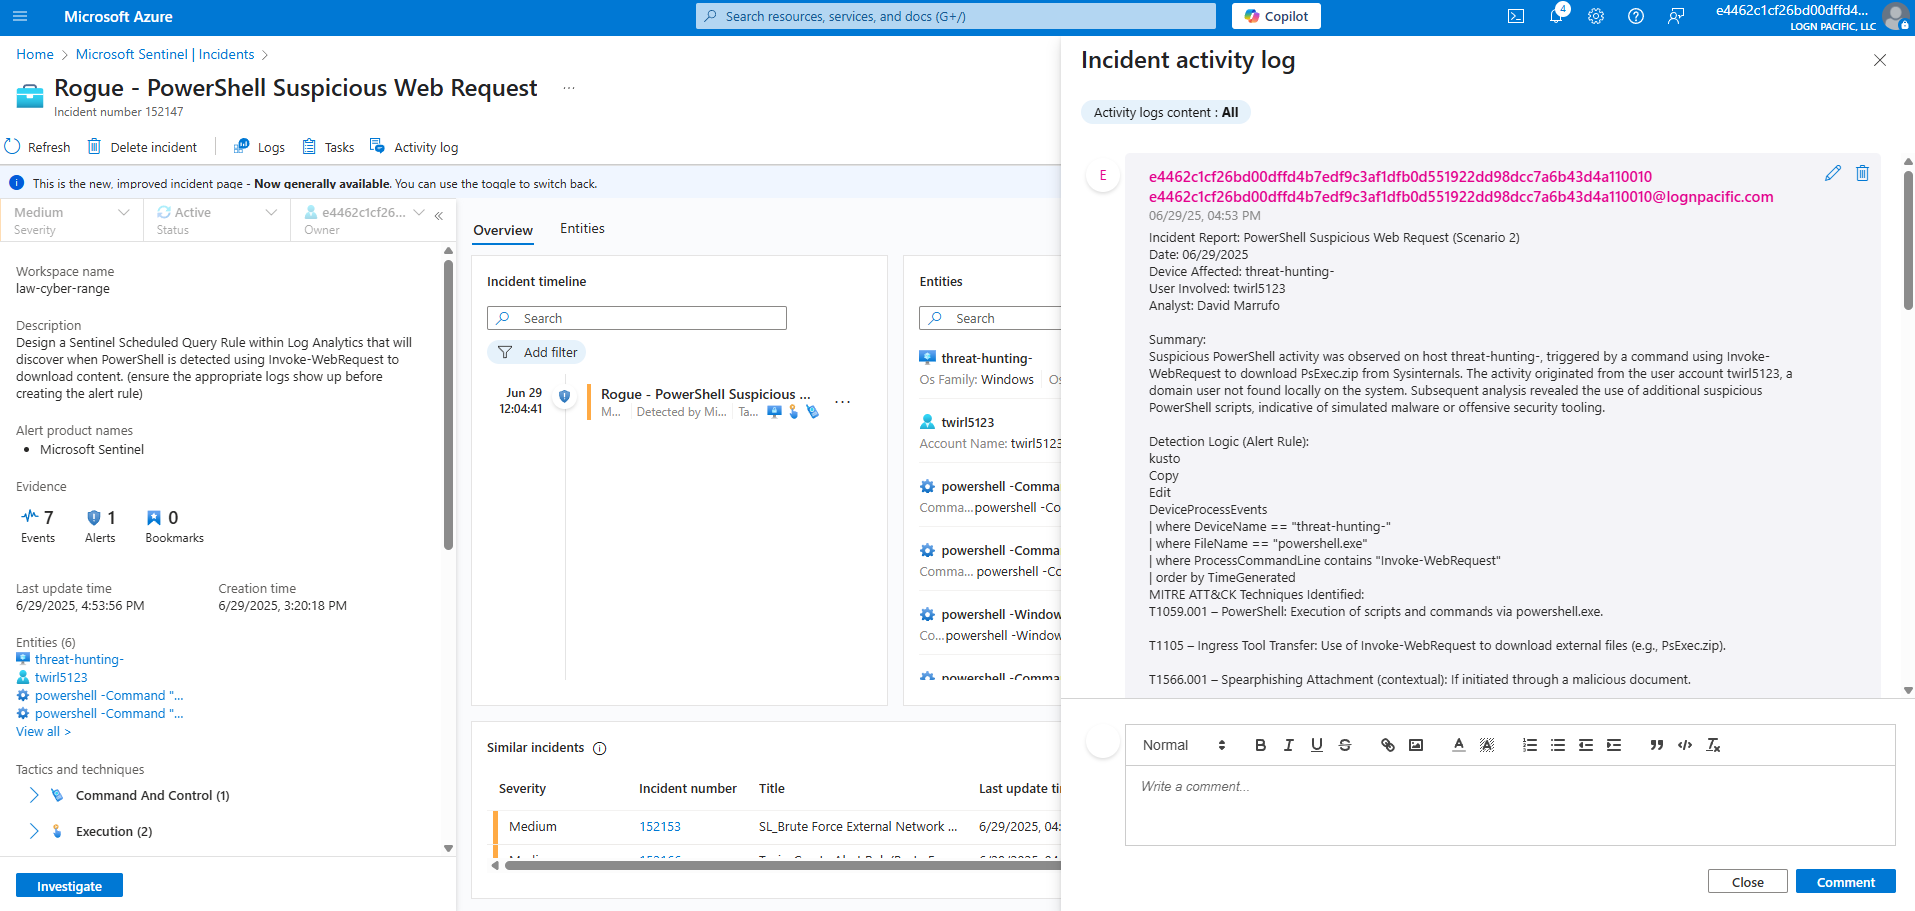
Task: Click the Incident timeline search field
Action: pos(637,318)
